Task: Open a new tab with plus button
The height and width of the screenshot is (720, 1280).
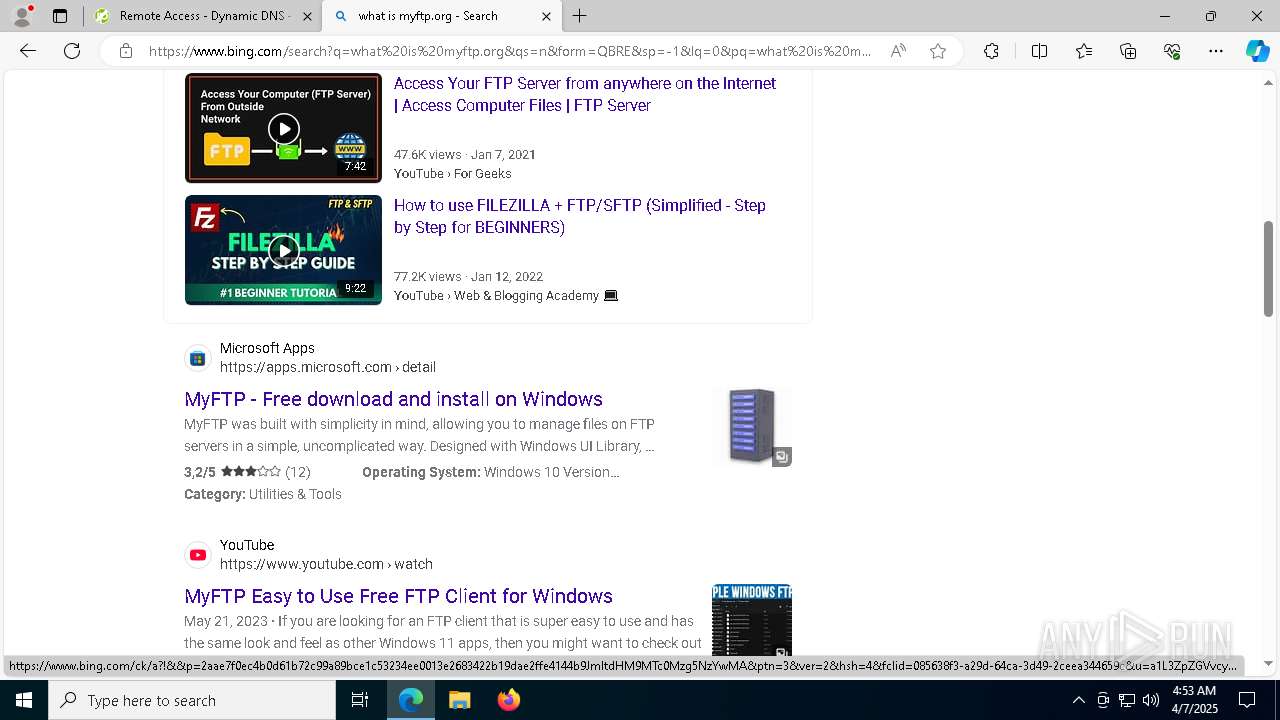Action: 580,16
